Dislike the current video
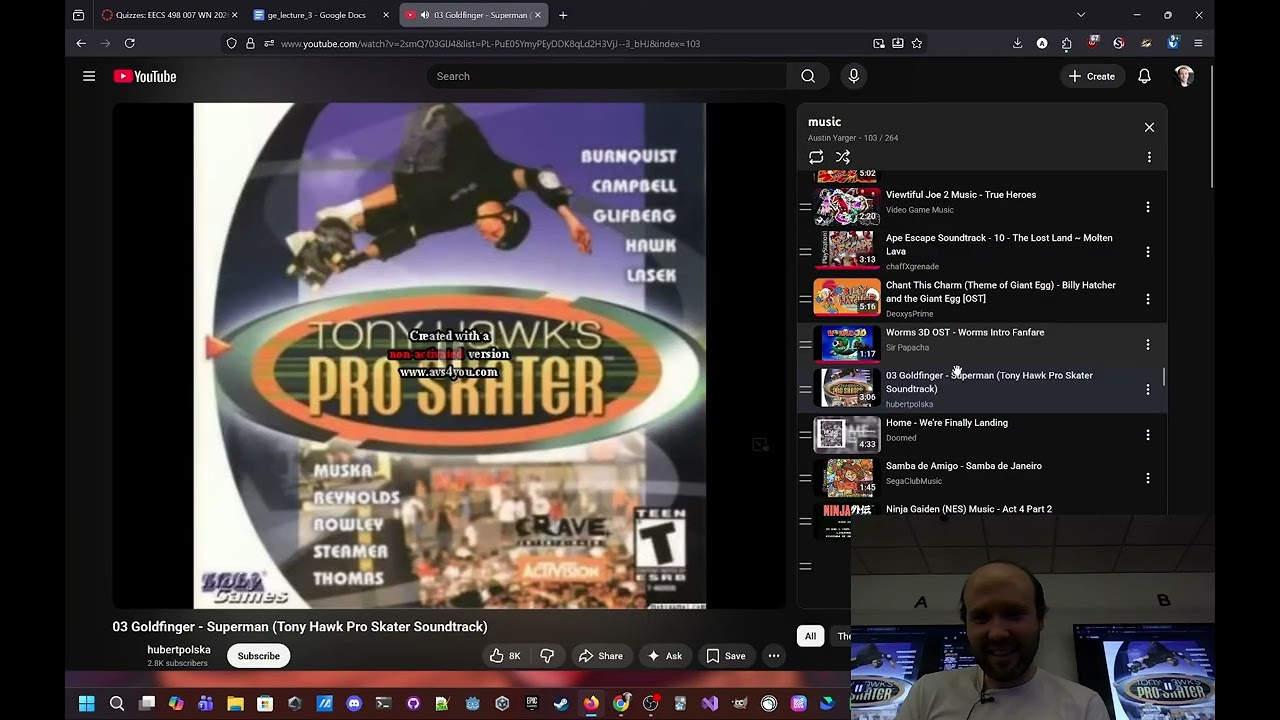1280x720 pixels. (547, 656)
